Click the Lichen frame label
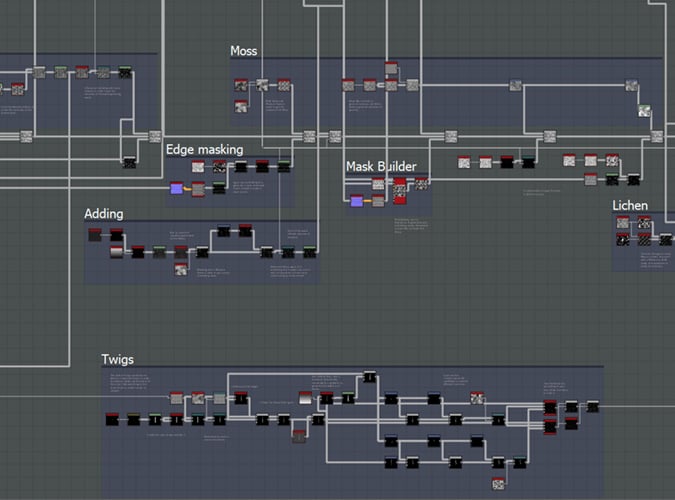 click(x=630, y=206)
